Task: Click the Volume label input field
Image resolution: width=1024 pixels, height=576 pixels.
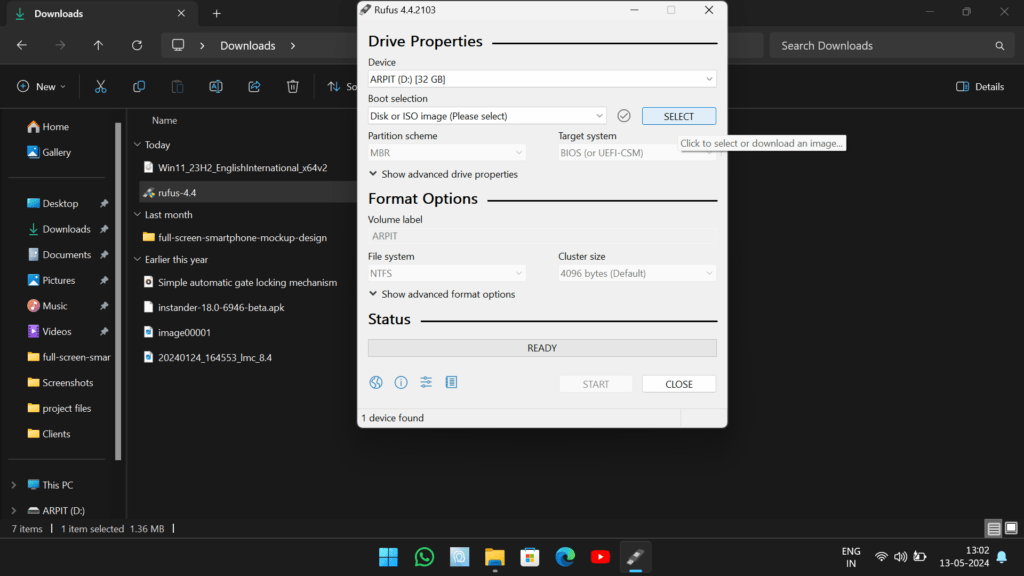Action: pos(542,236)
